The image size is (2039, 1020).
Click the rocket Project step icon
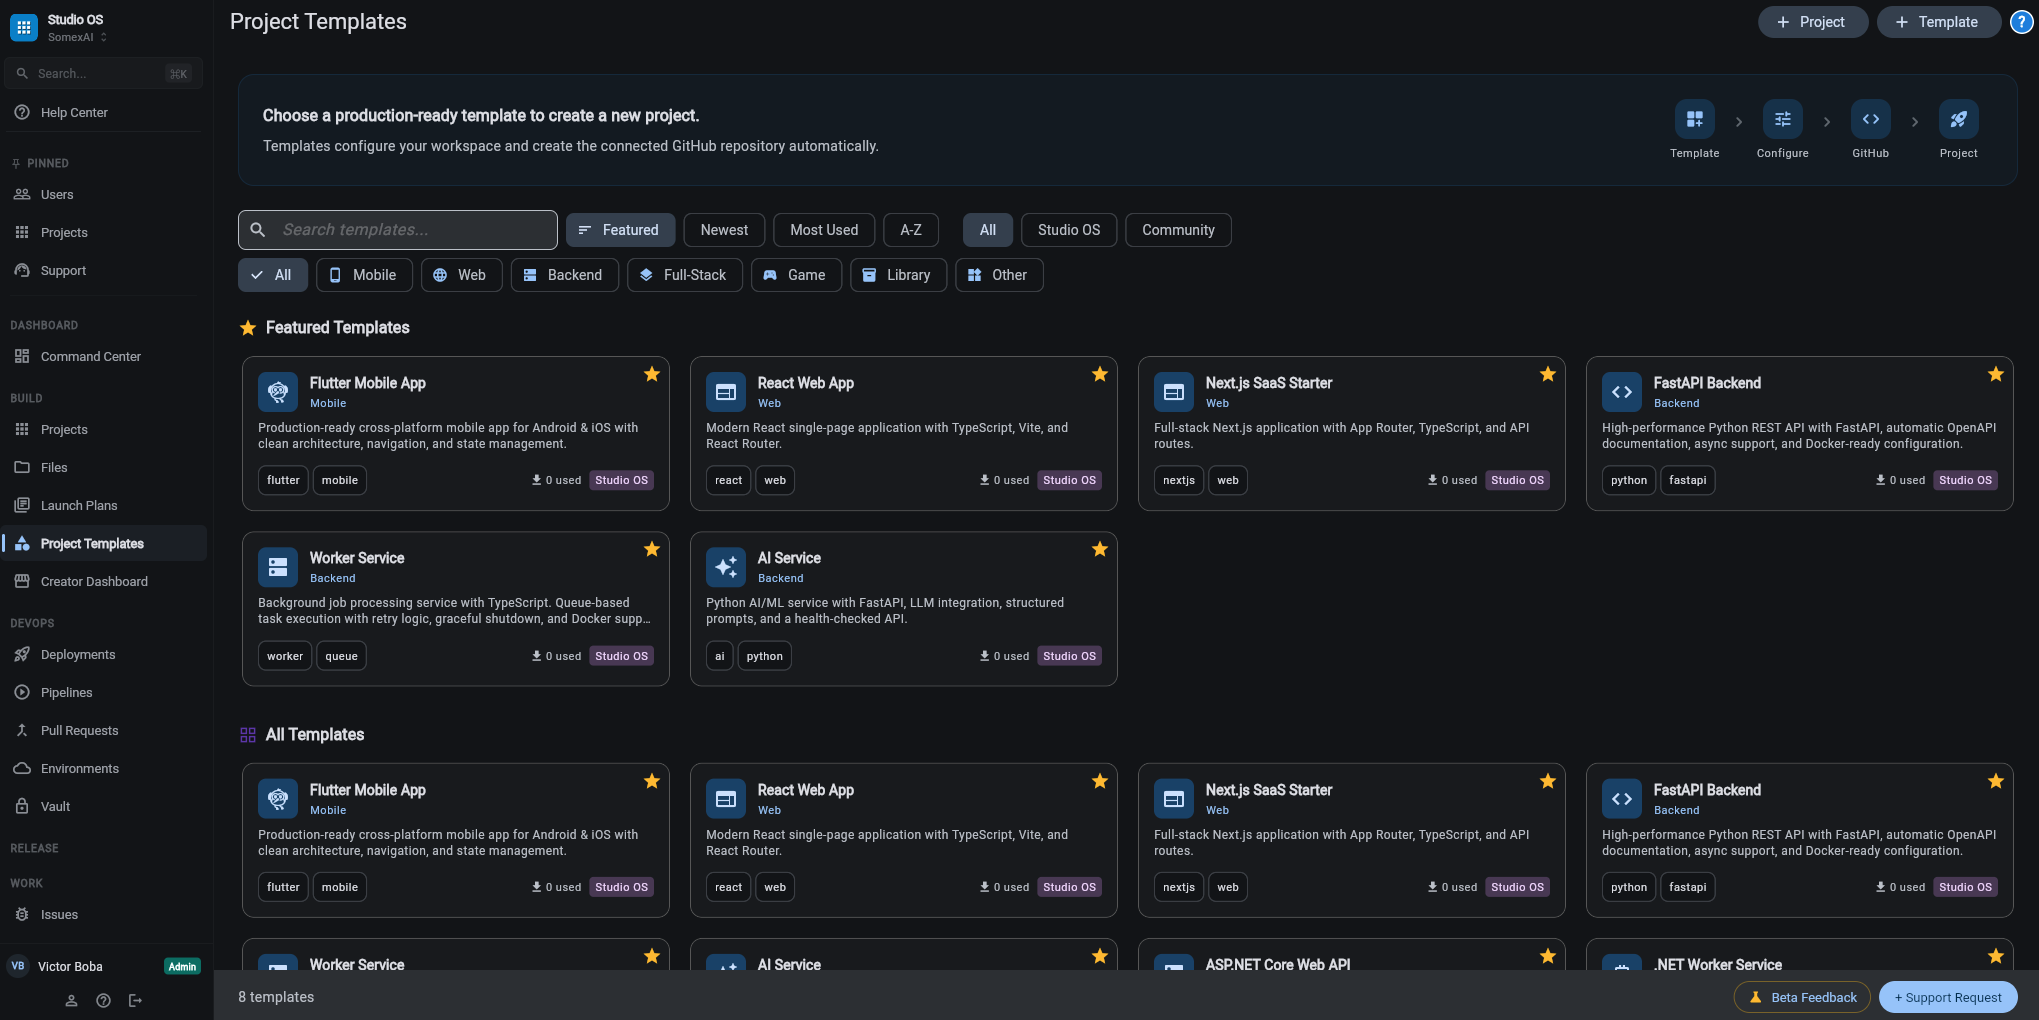pyautogui.click(x=1959, y=118)
